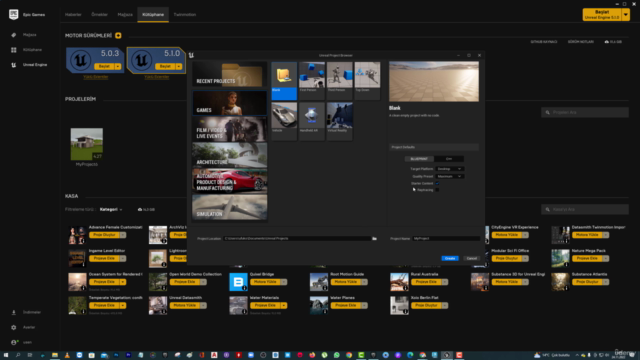640x360 pixels.
Task: Open the Target Platform dropdown
Action: [449, 169]
